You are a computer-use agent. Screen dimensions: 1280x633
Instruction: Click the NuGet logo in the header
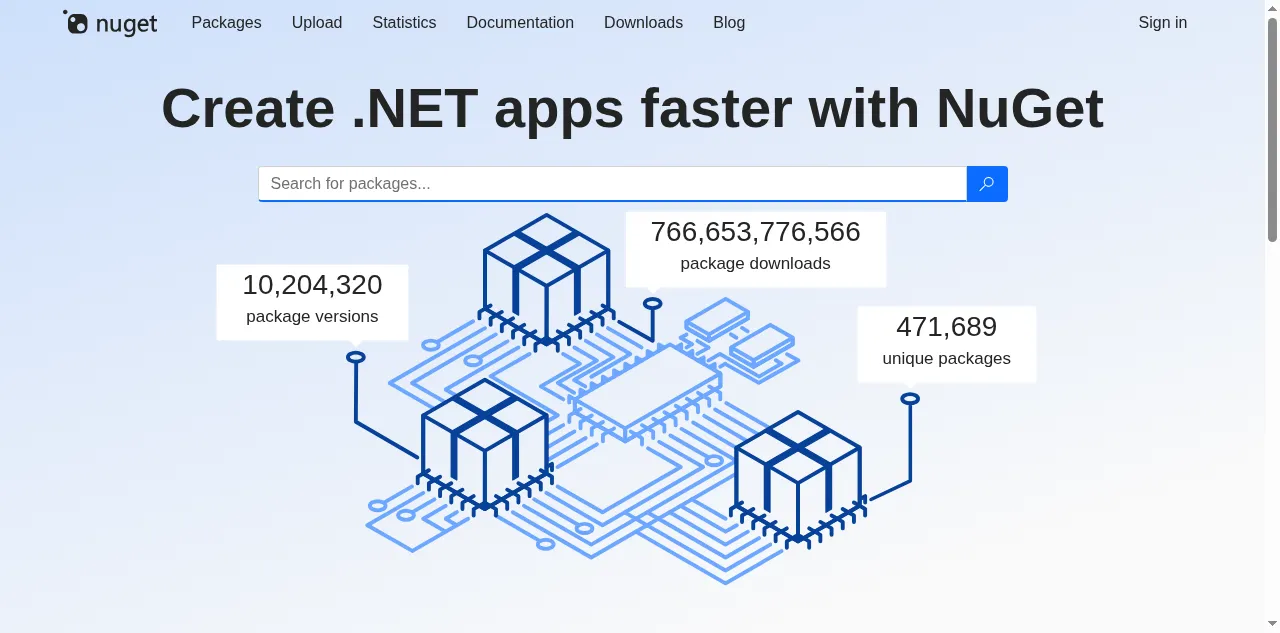click(110, 23)
